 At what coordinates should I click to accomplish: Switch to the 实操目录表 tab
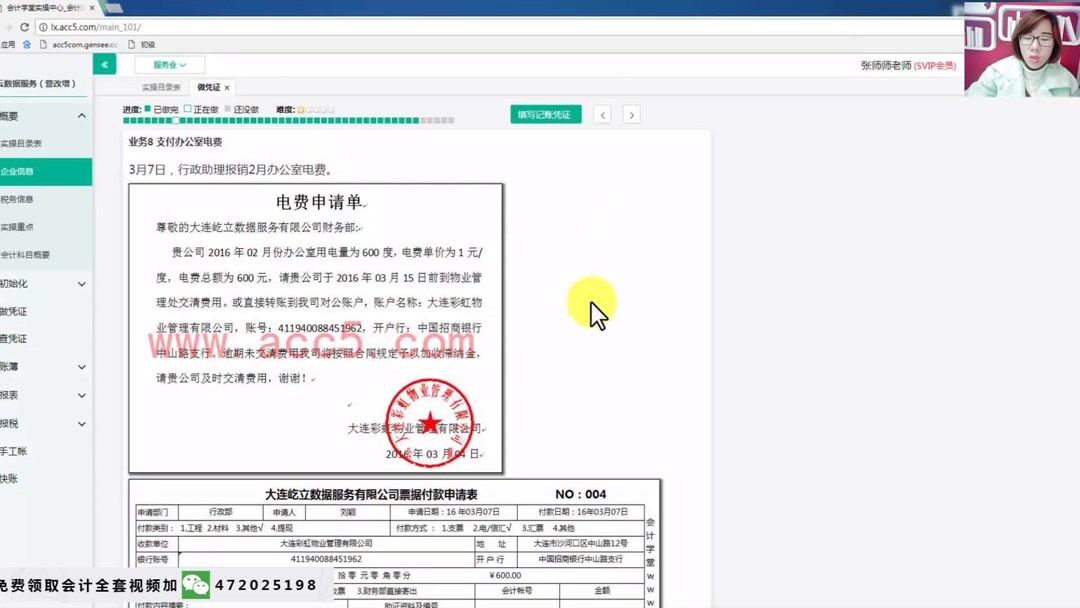[x=160, y=86]
